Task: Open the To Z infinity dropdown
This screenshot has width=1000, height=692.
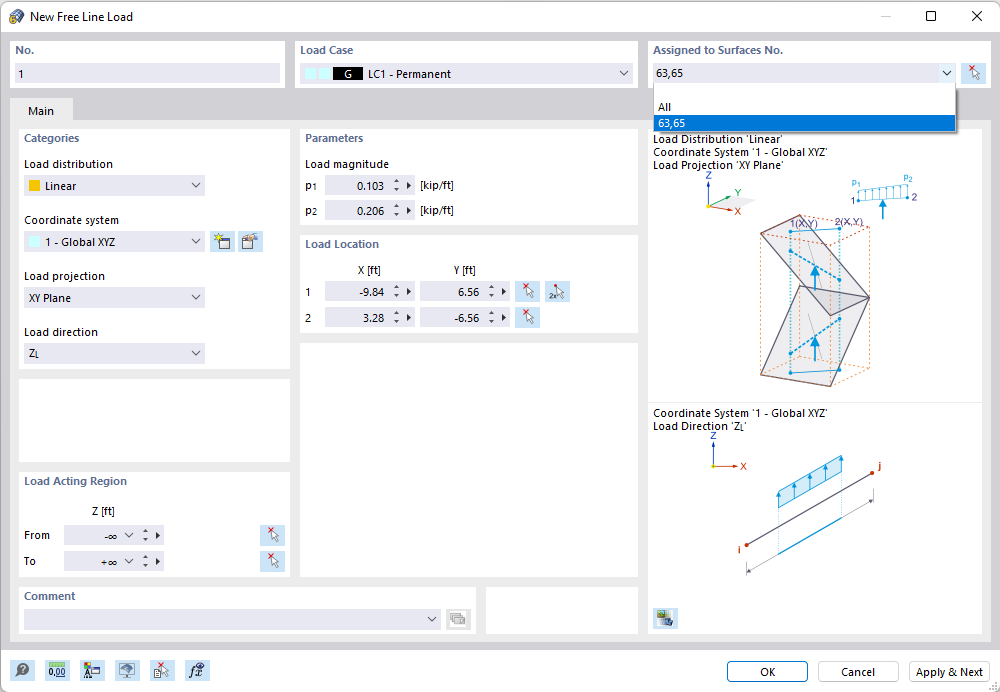Action: pyautogui.click(x=129, y=561)
